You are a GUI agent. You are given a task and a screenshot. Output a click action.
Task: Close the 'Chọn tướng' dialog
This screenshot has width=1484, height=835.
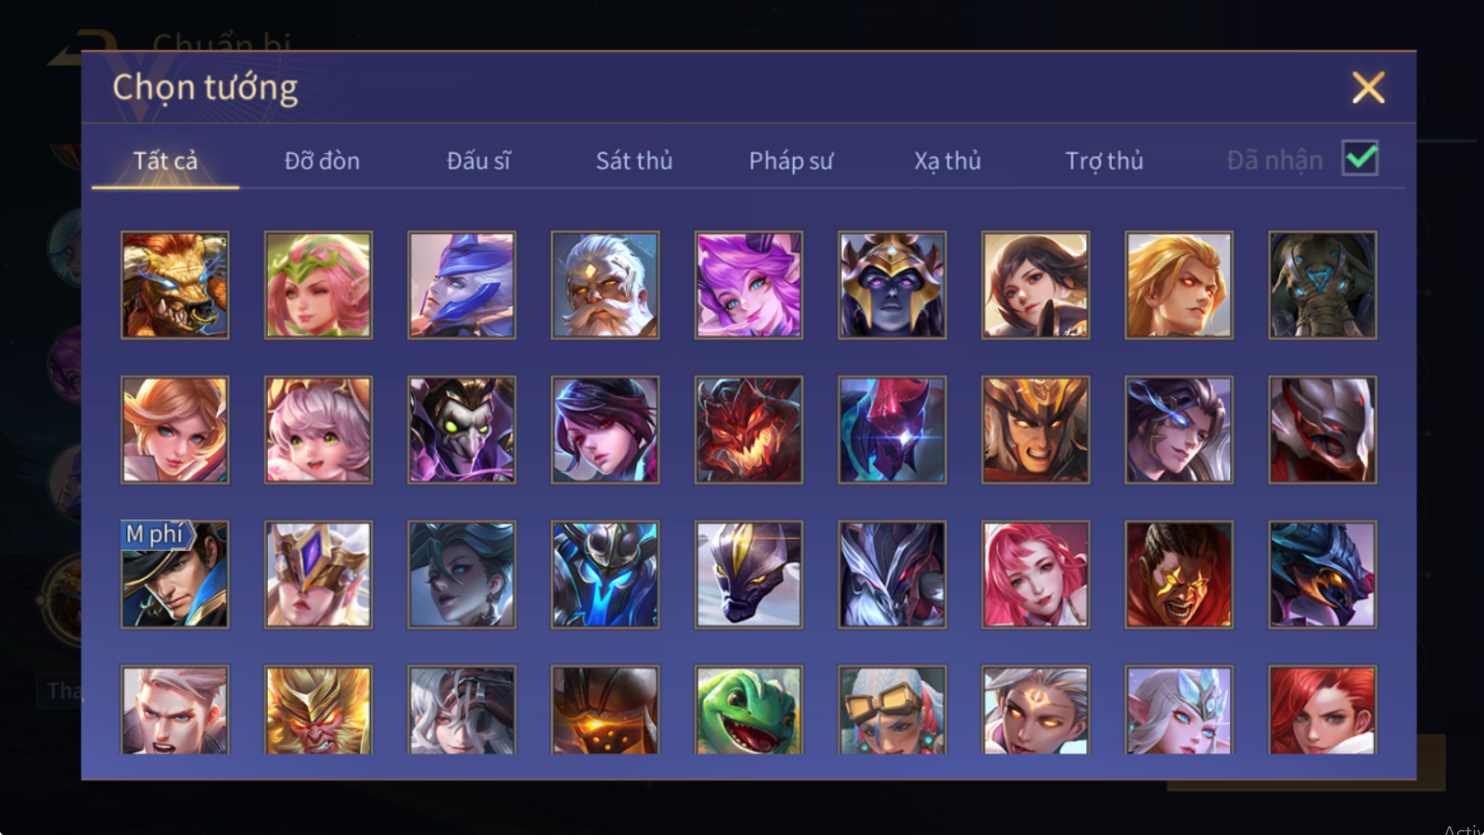tap(1368, 88)
